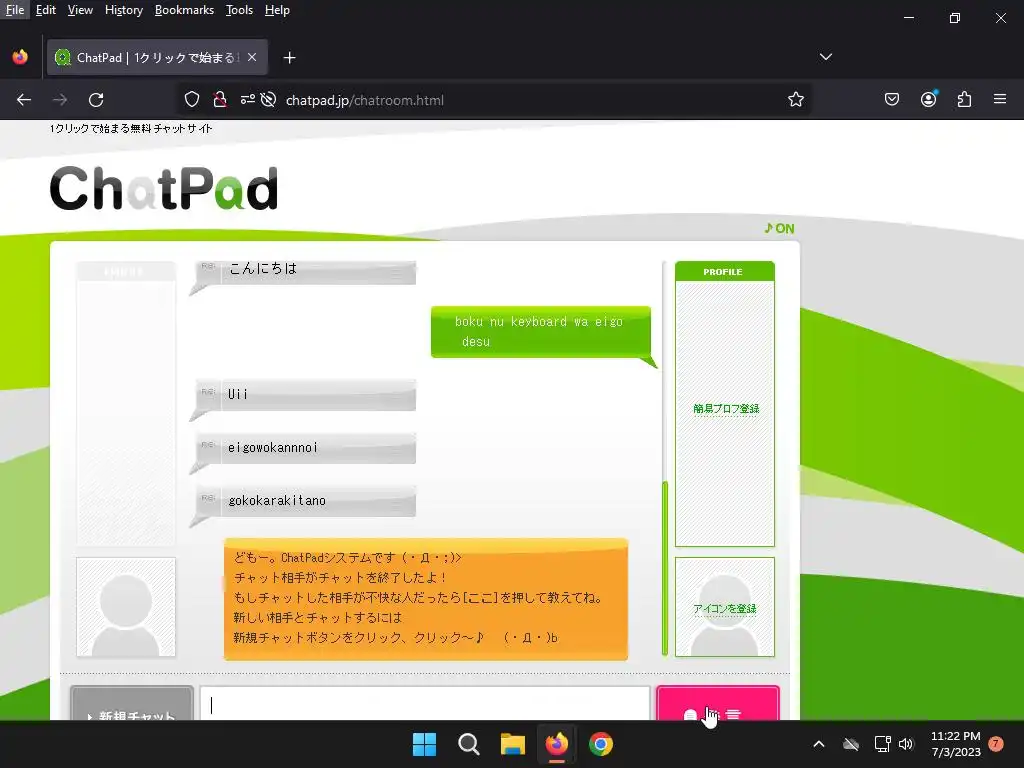
Task: Open a new browser tab
Action: [x=289, y=58]
